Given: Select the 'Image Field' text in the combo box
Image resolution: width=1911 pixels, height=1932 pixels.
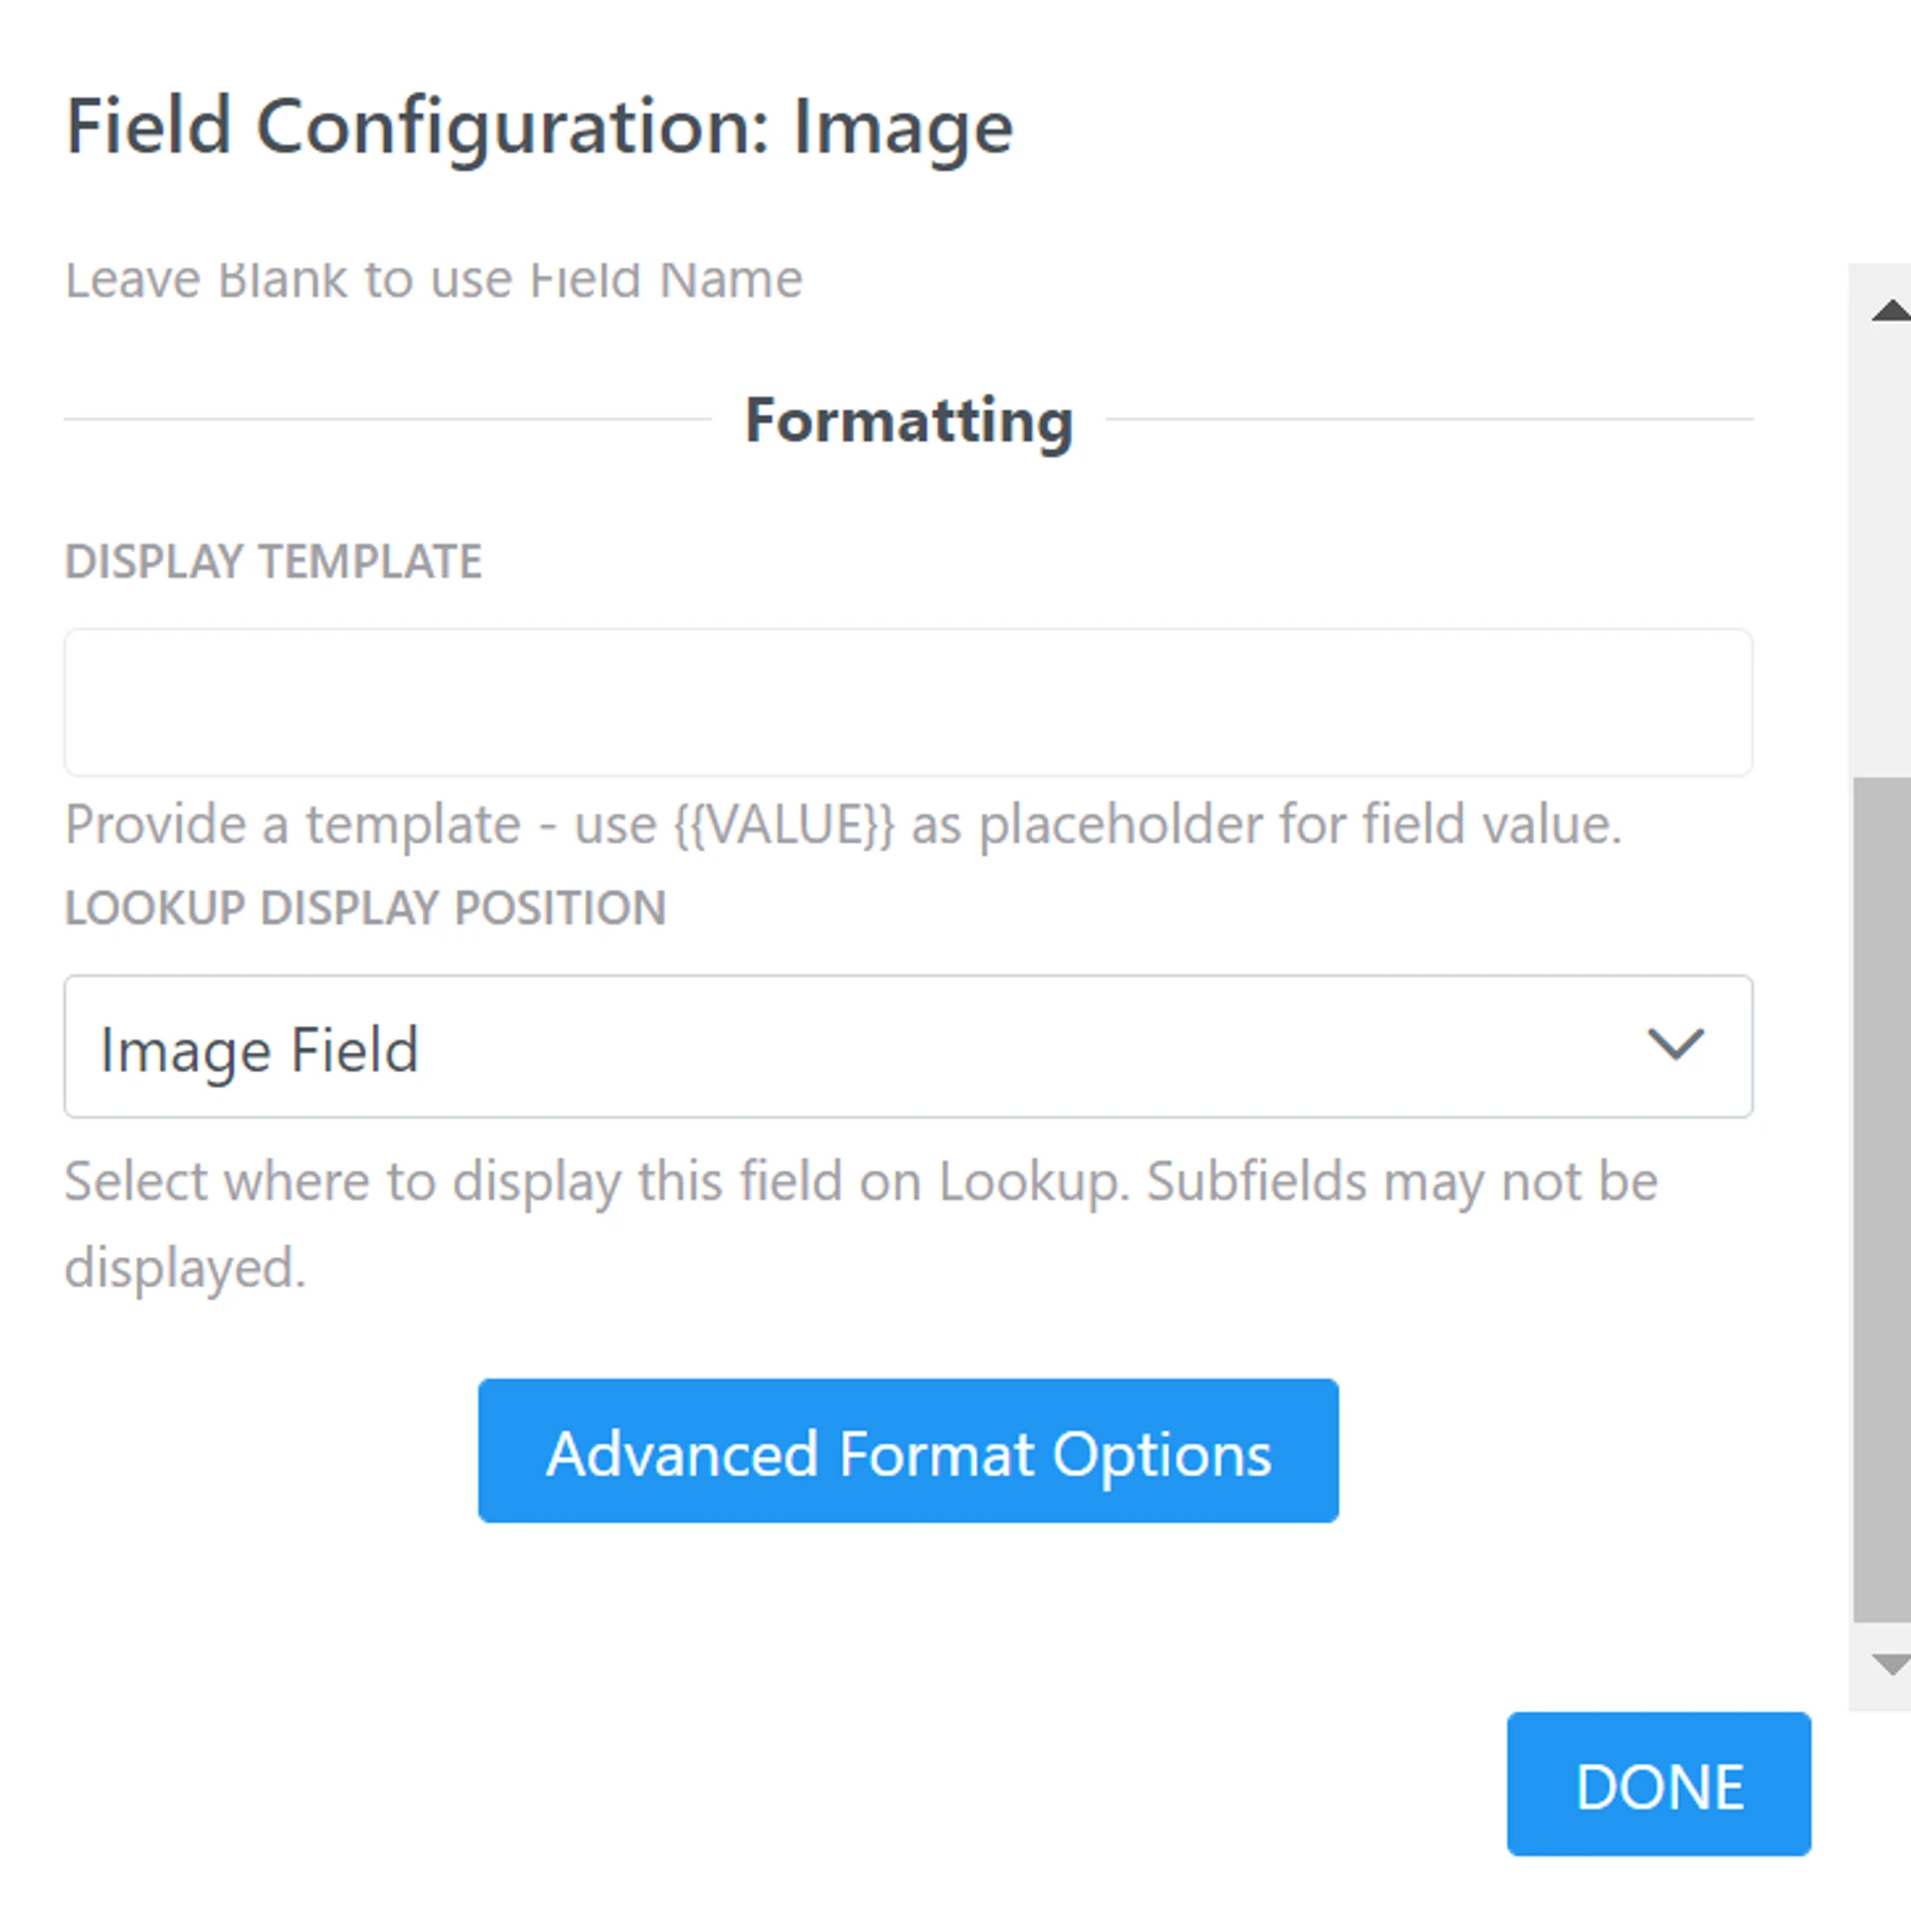Looking at the screenshot, I should point(259,1051).
